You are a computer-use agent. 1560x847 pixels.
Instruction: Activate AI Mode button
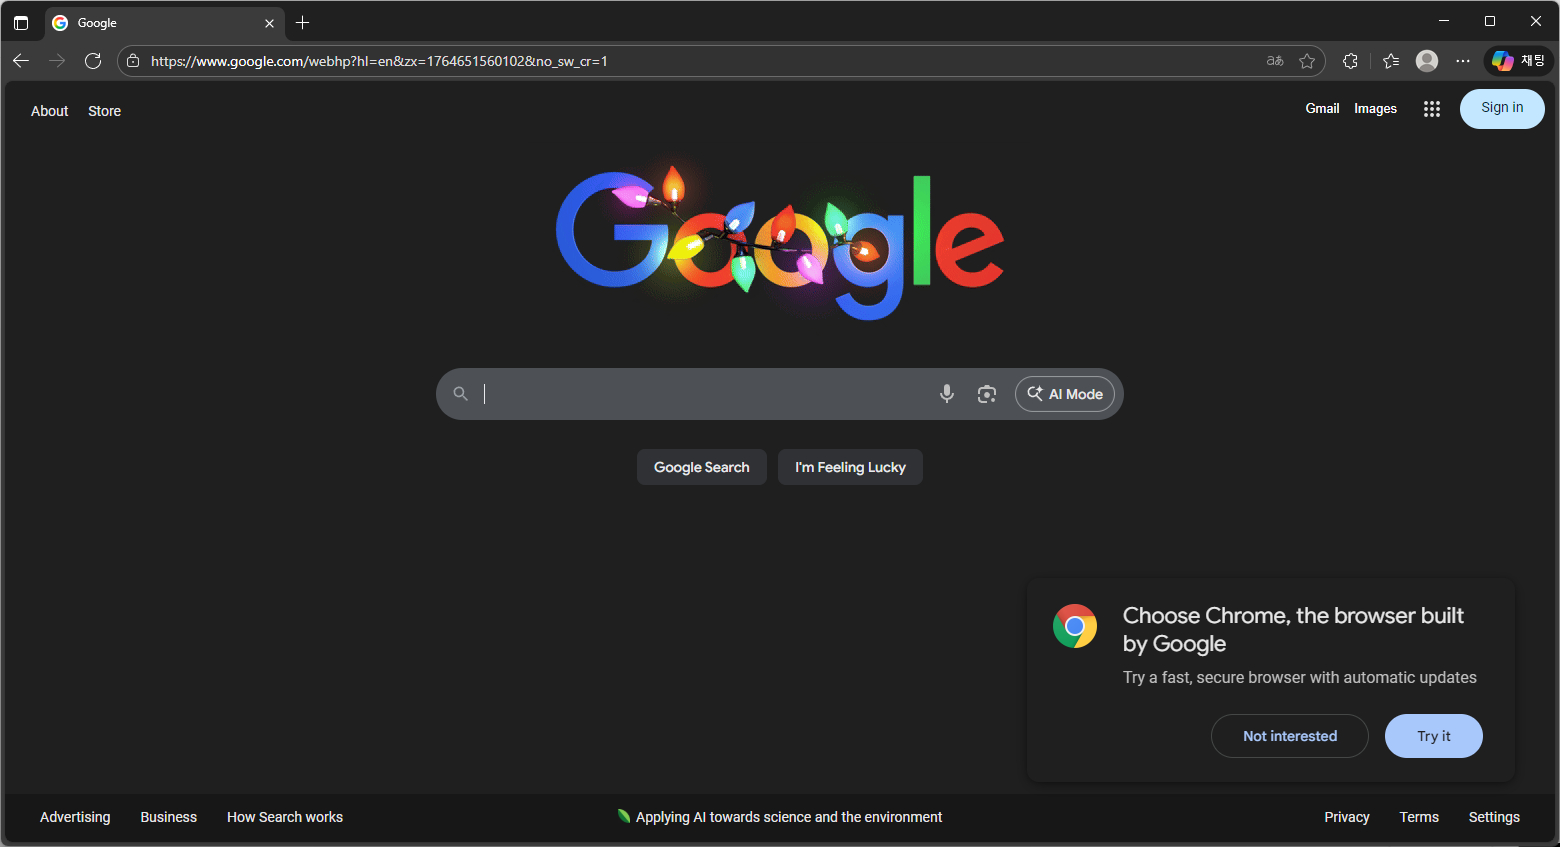pyautogui.click(x=1065, y=394)
